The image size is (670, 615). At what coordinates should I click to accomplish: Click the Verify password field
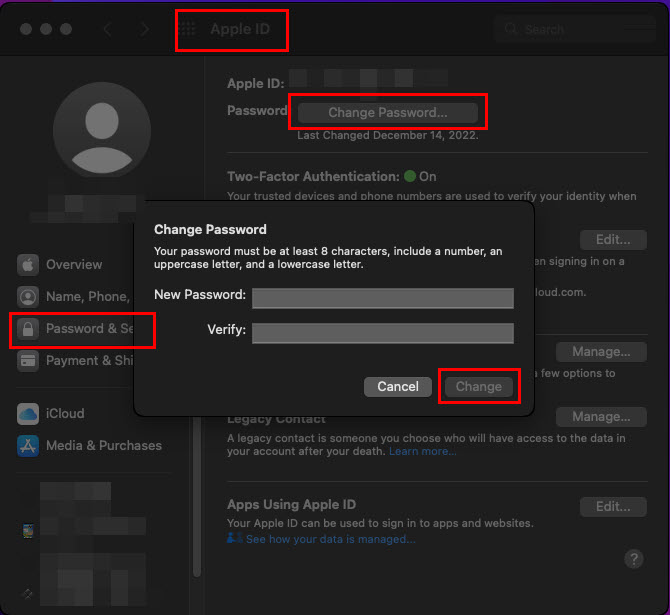click(x=382, y=333)
